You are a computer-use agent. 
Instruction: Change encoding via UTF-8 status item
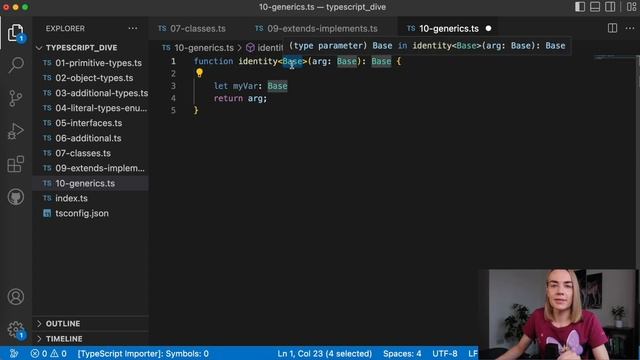(444, 353)
